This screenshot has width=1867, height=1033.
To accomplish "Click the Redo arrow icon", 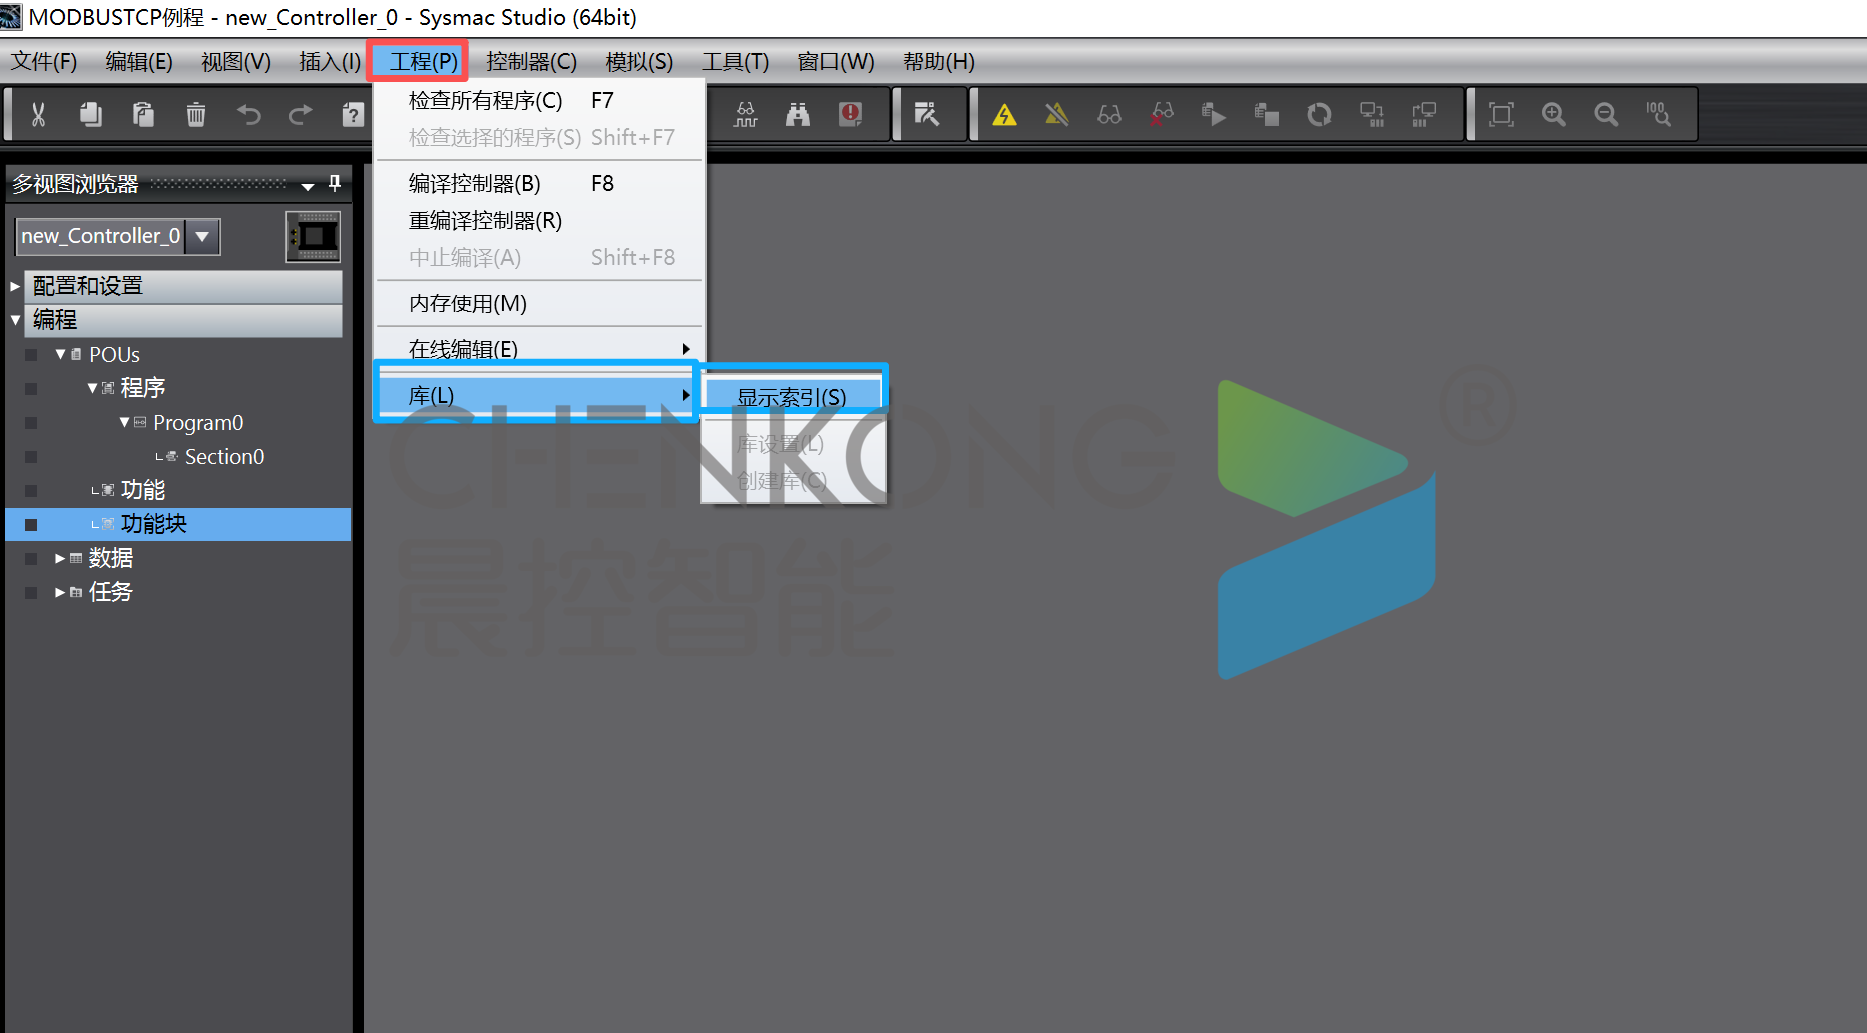I will coord(301,114).
